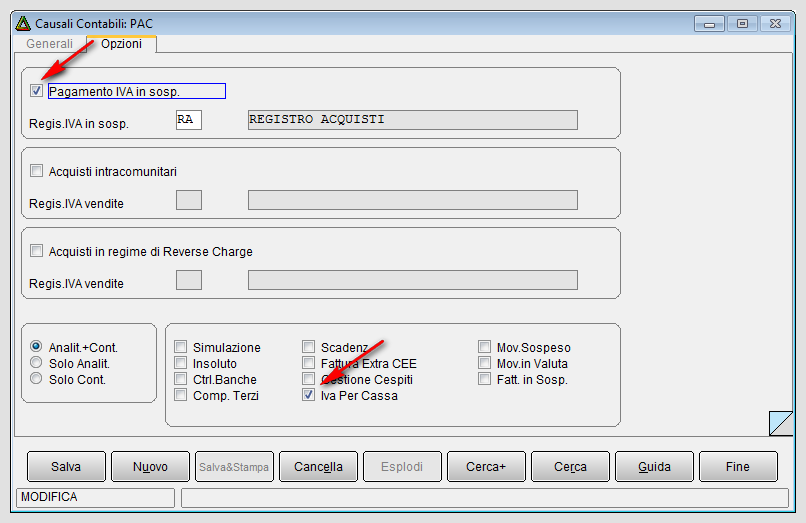Enable Acquisti intracomunitari checkbox
Image resolution: width=806 pixels, height=523 pixels.
click(36, 171)
